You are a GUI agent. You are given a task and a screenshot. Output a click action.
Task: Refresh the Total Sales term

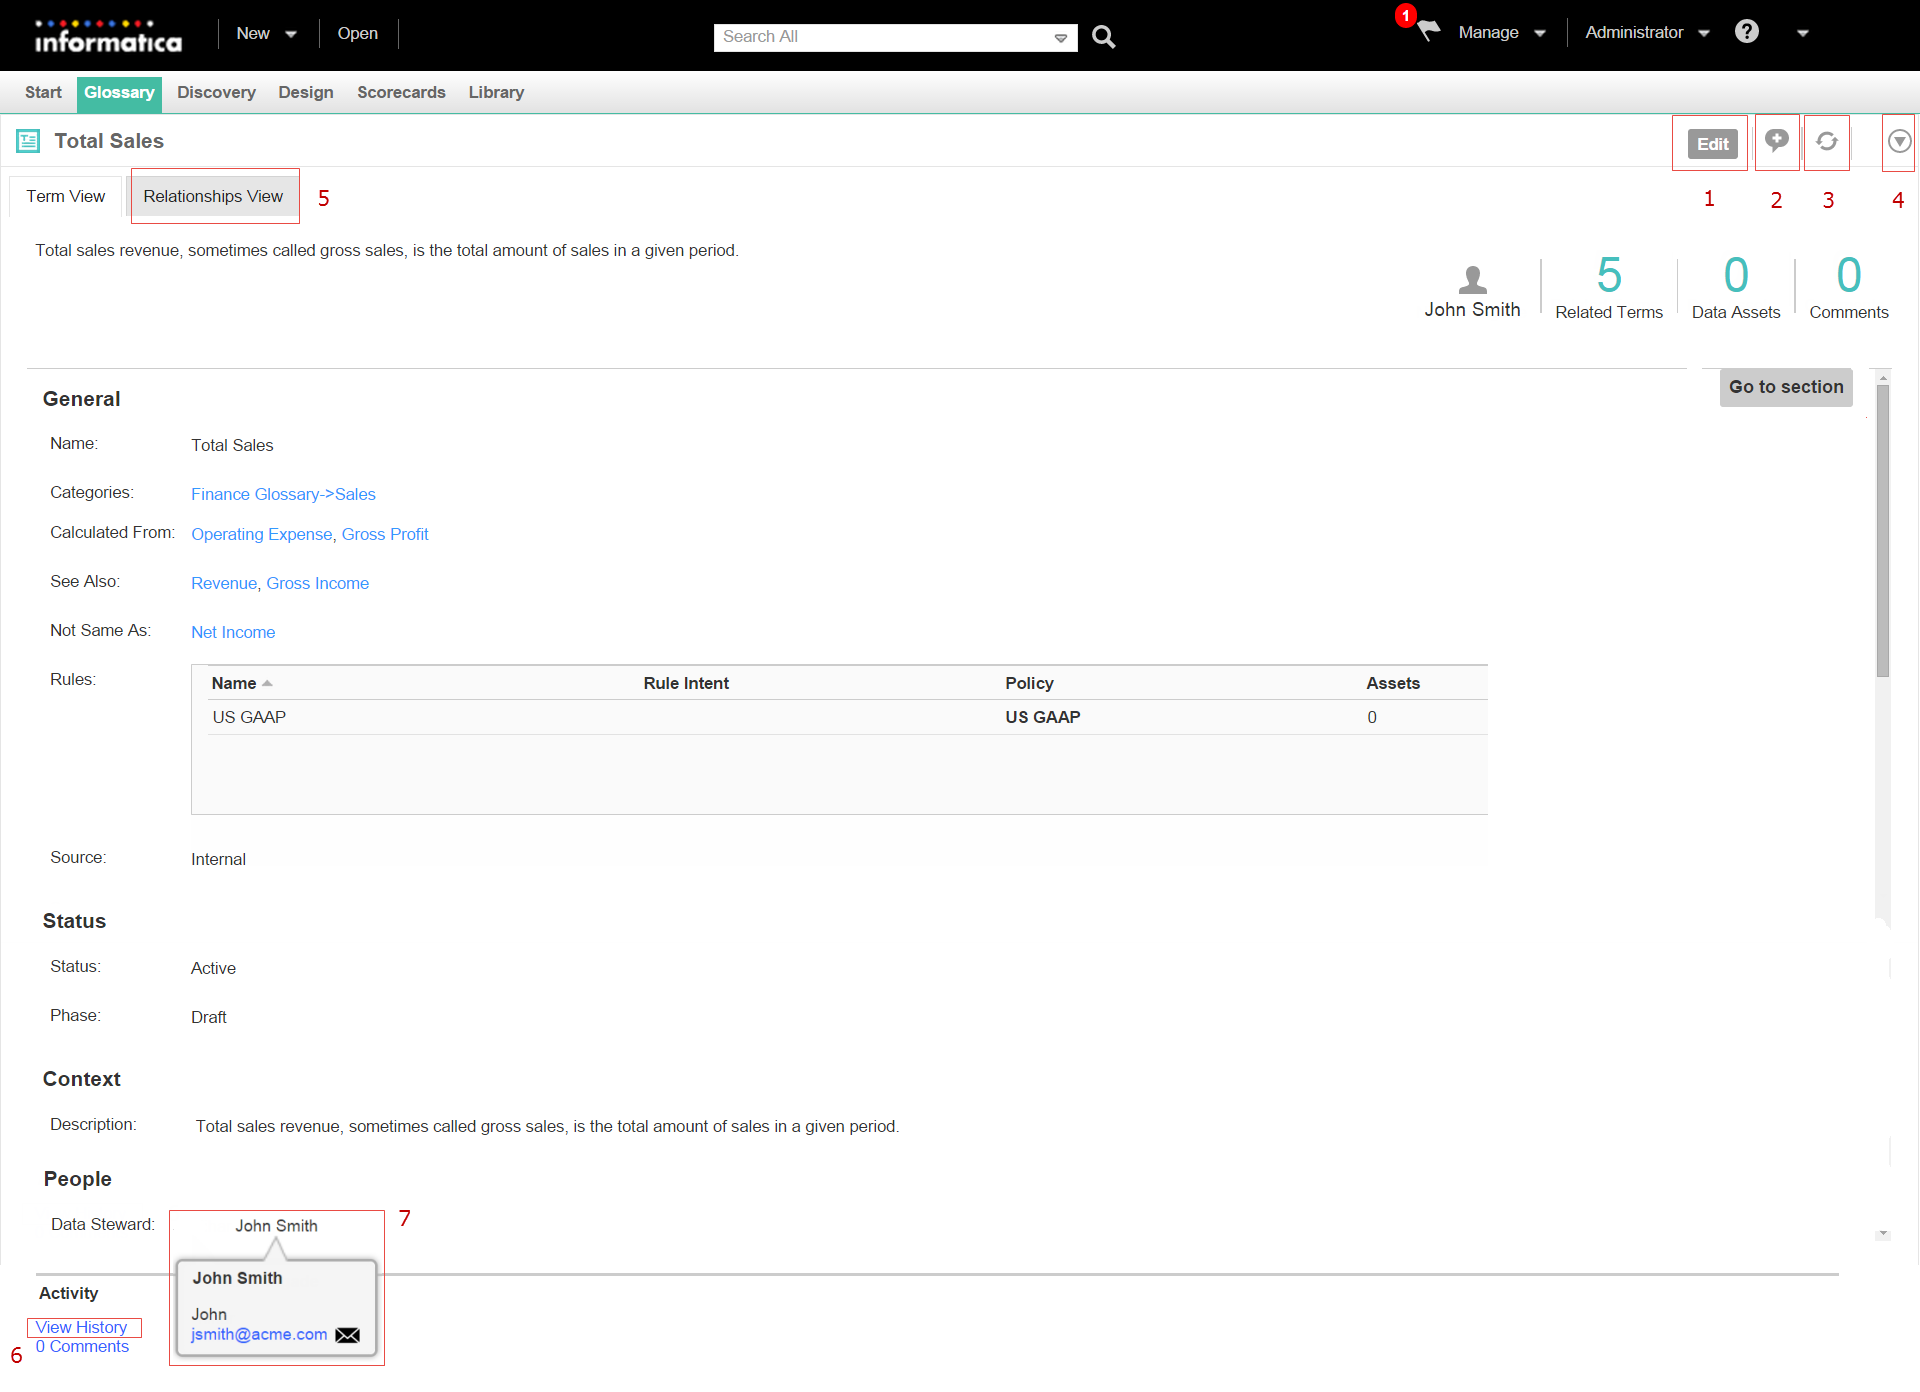(1827, 142)
